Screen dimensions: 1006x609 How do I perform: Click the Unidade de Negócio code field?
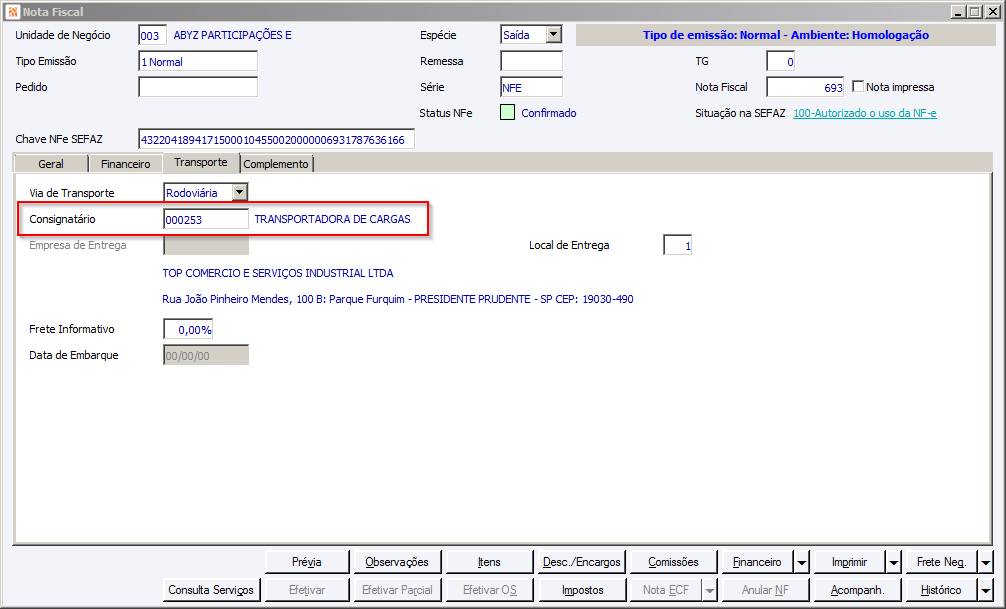153,35
